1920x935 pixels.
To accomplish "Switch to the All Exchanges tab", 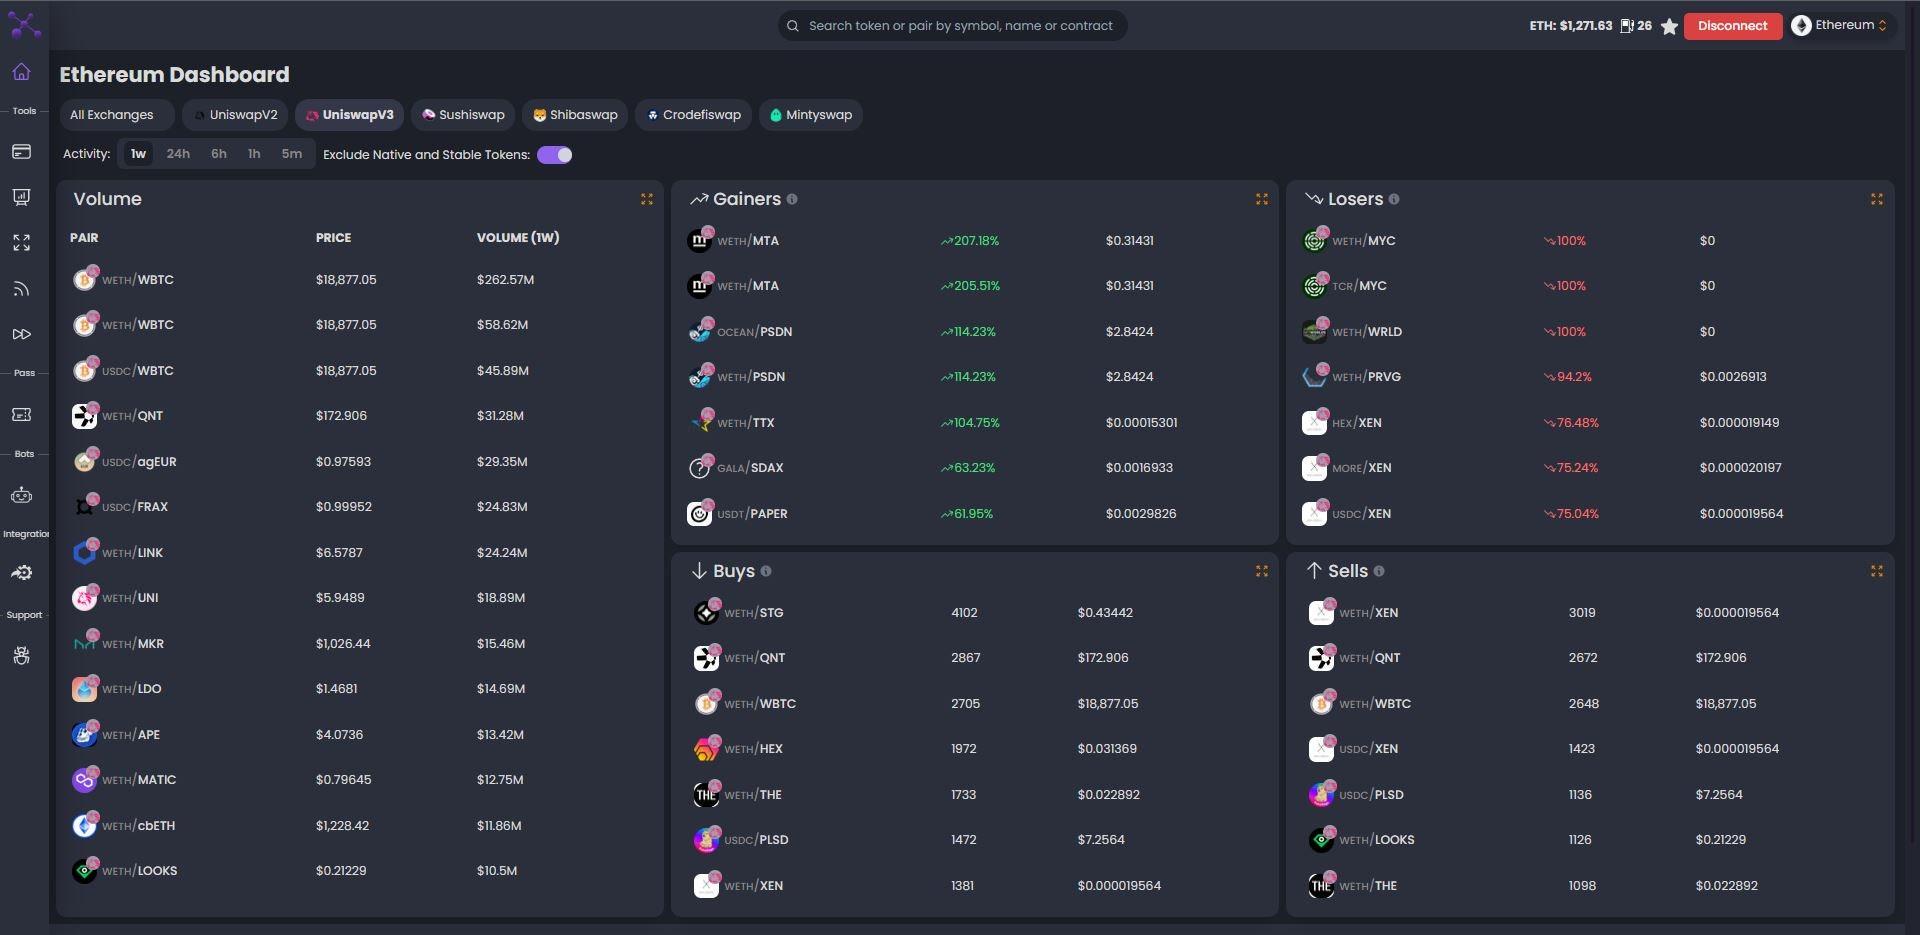I will point(112,115).
